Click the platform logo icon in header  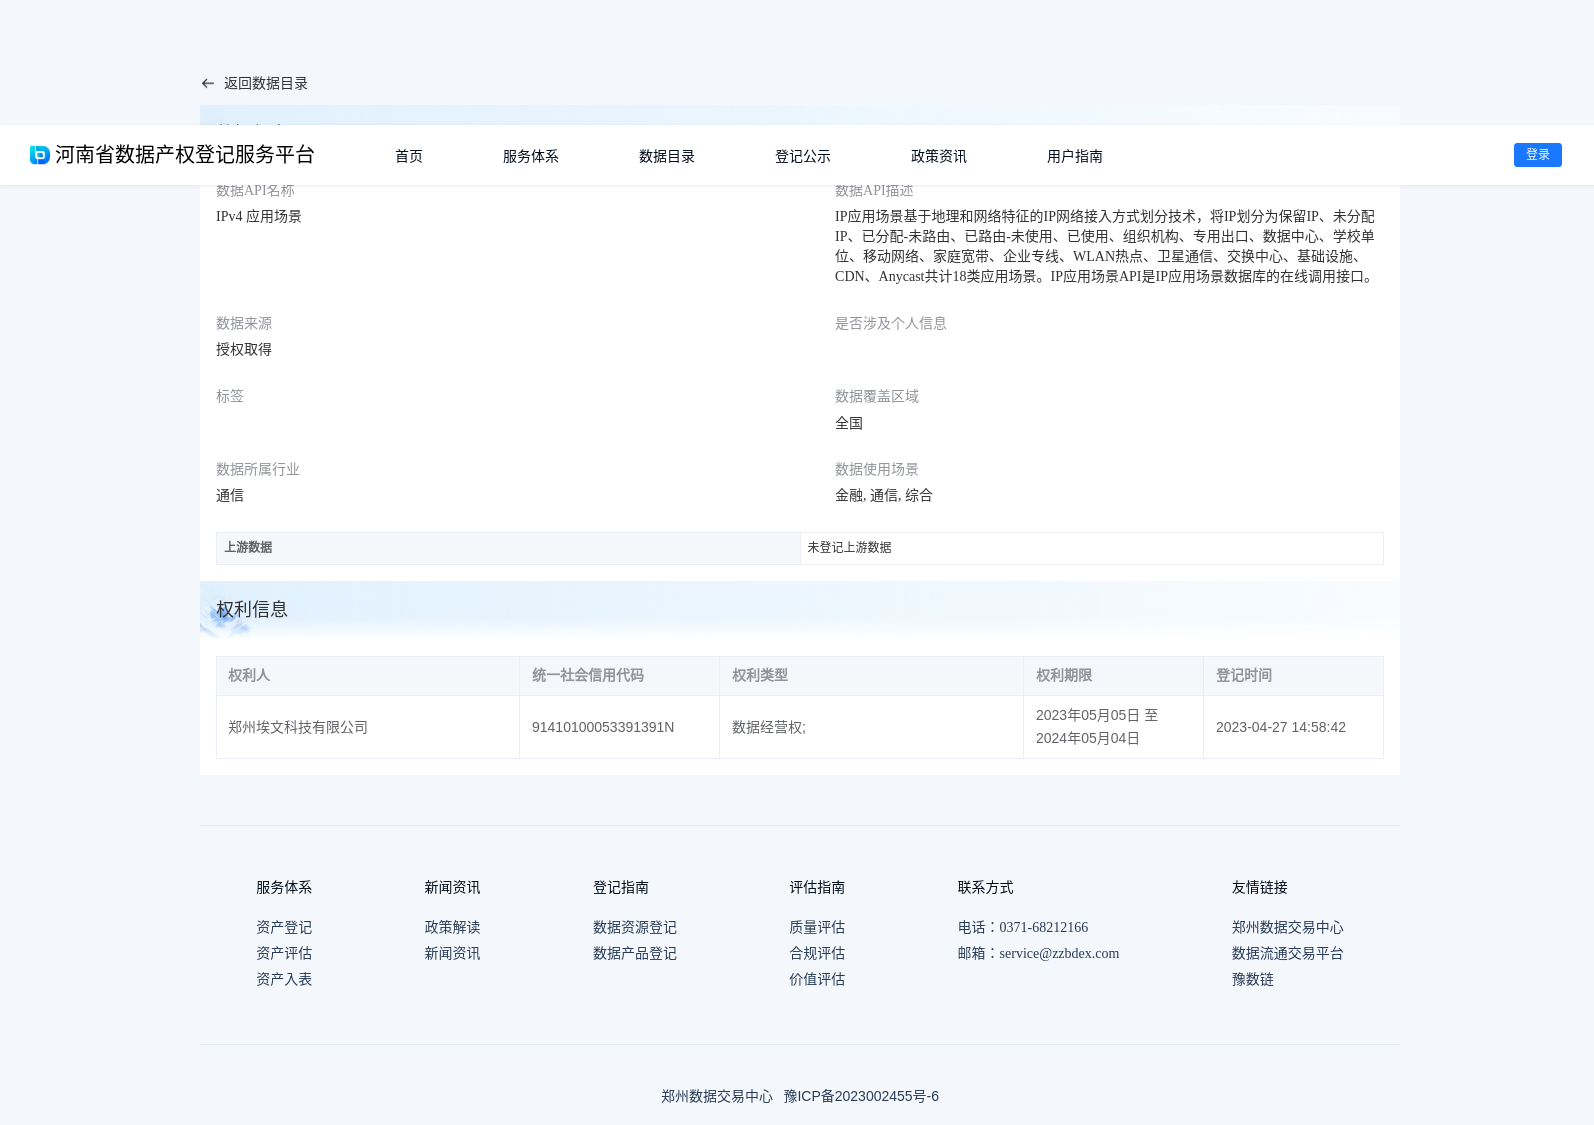(40, 155)
